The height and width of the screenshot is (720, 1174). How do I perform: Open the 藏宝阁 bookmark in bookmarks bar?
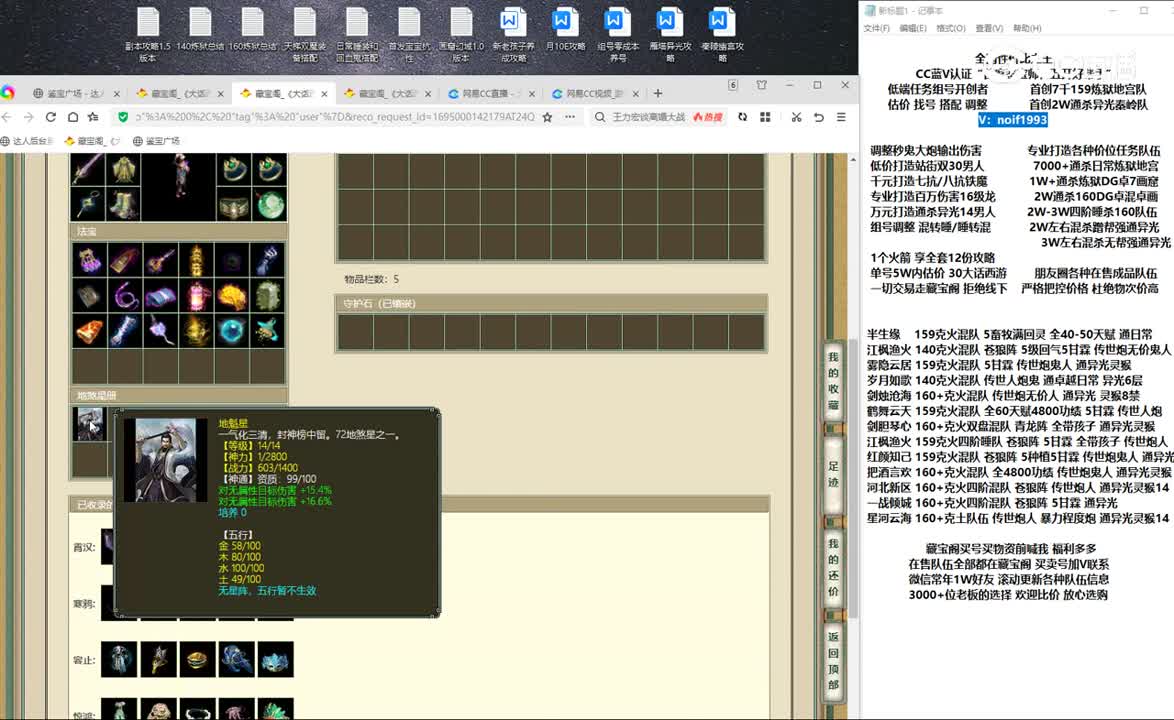[x=91, y=141]
